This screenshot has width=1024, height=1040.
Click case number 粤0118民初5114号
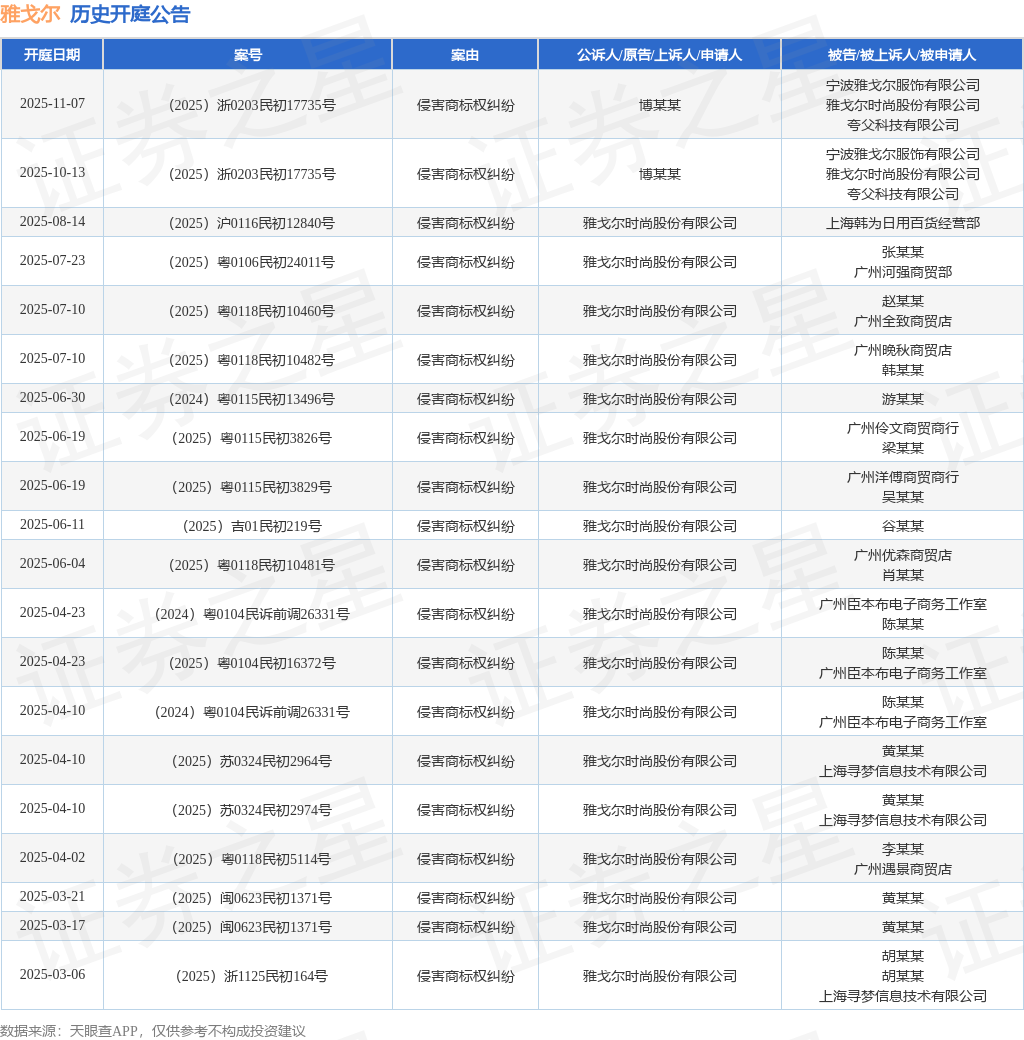pos(252,860)
